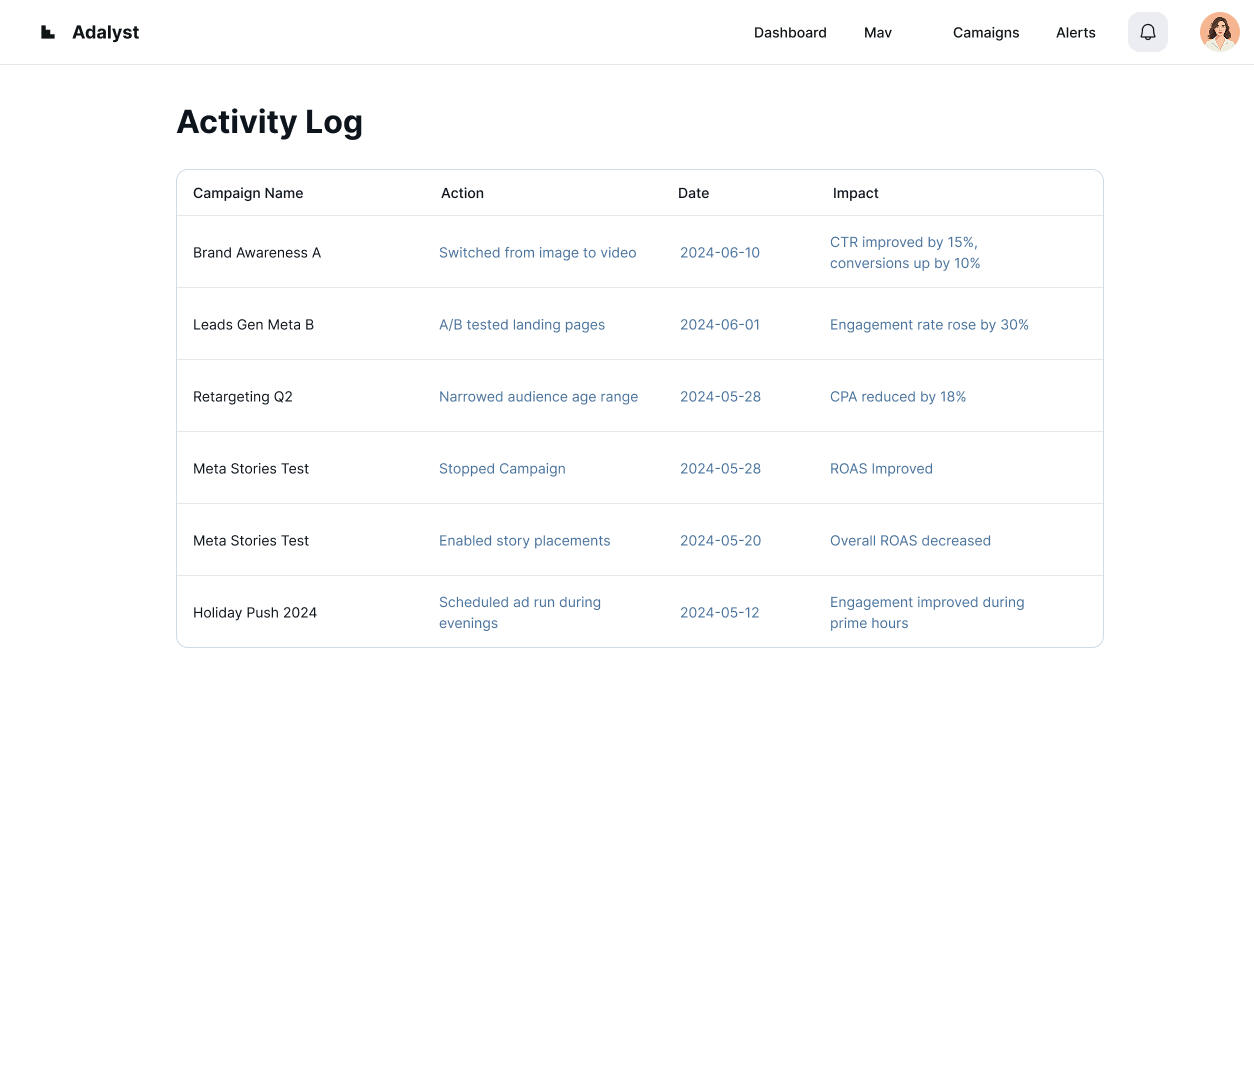The image size is (1254, 1067).
Task: Click the Adalyst logo icon
Action: point(48,32)
